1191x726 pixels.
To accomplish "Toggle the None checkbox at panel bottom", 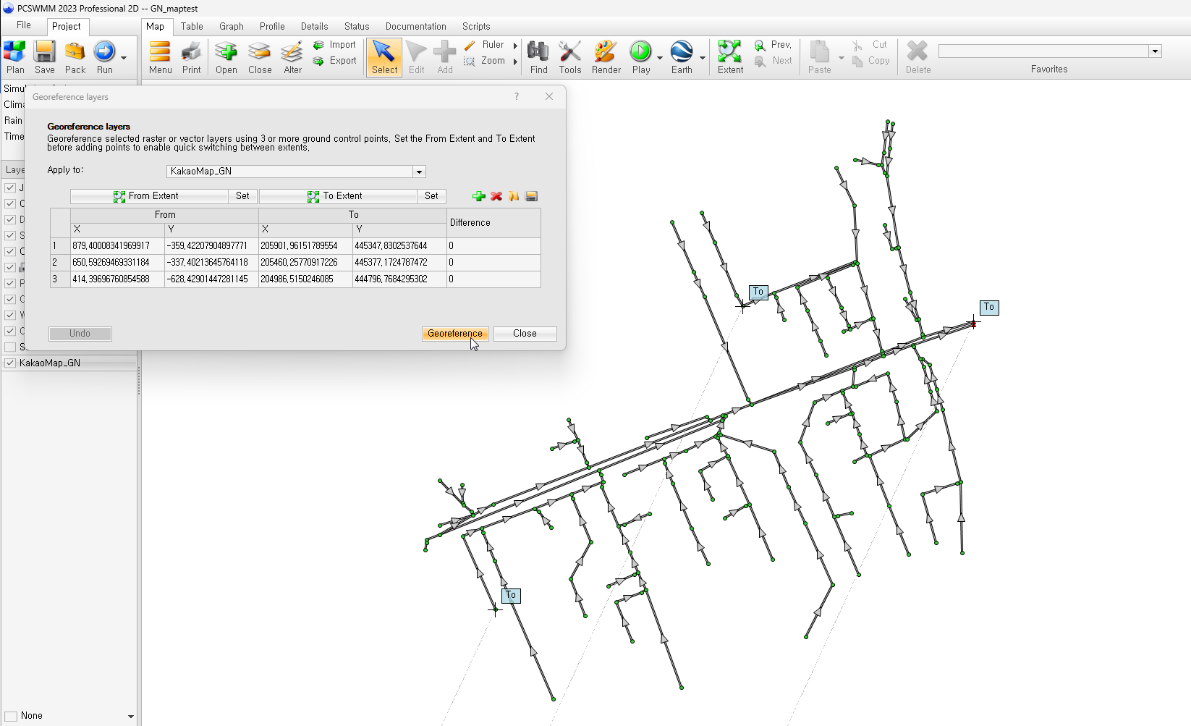I will coord(11,716).
